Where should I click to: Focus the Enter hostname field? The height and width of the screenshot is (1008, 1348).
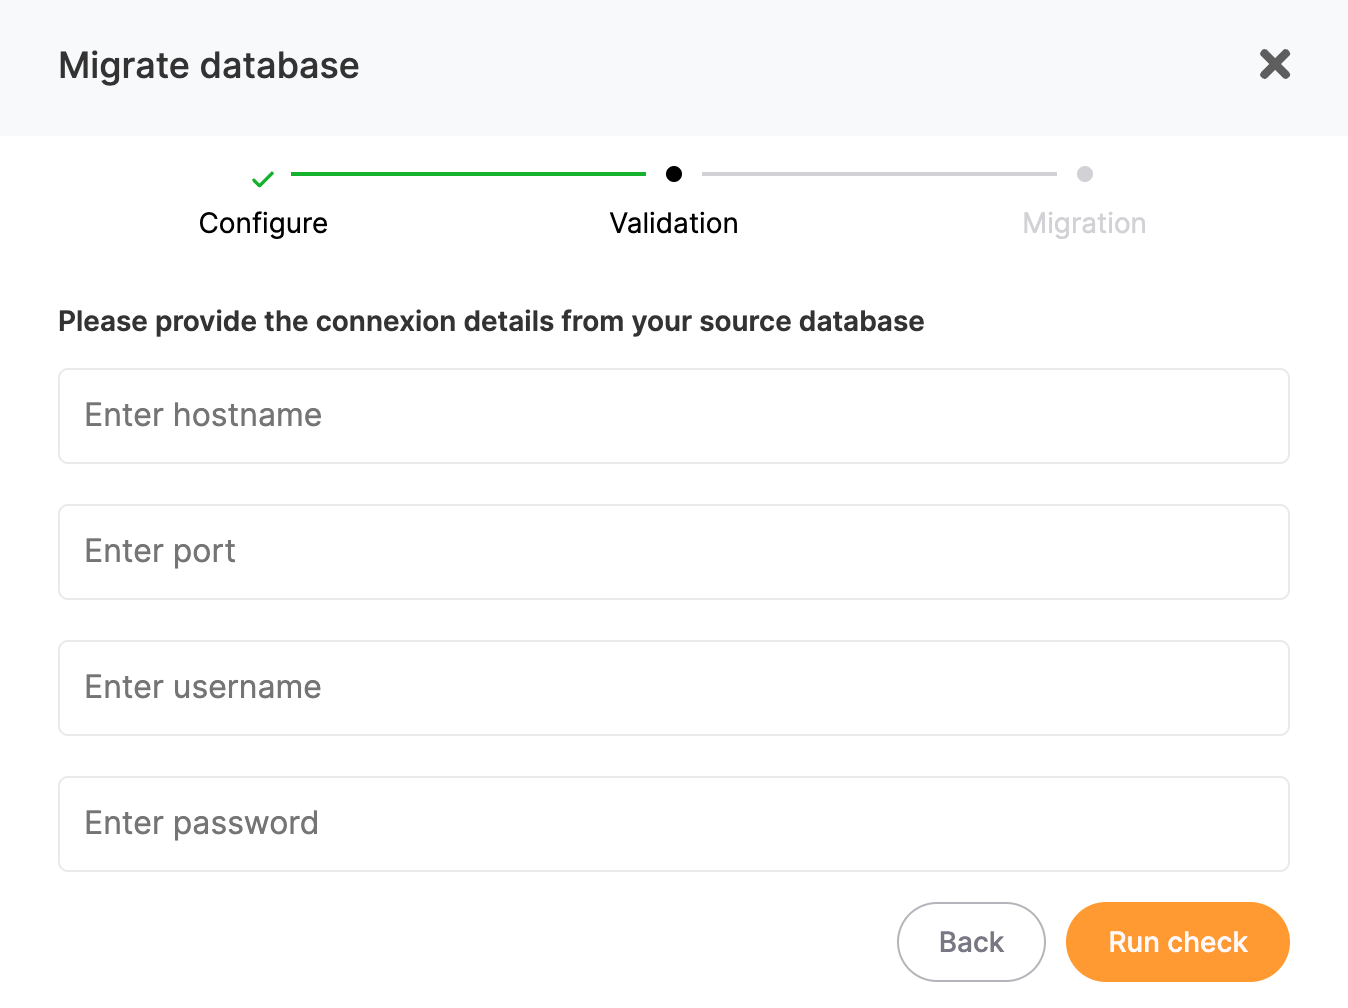(674, 416)
